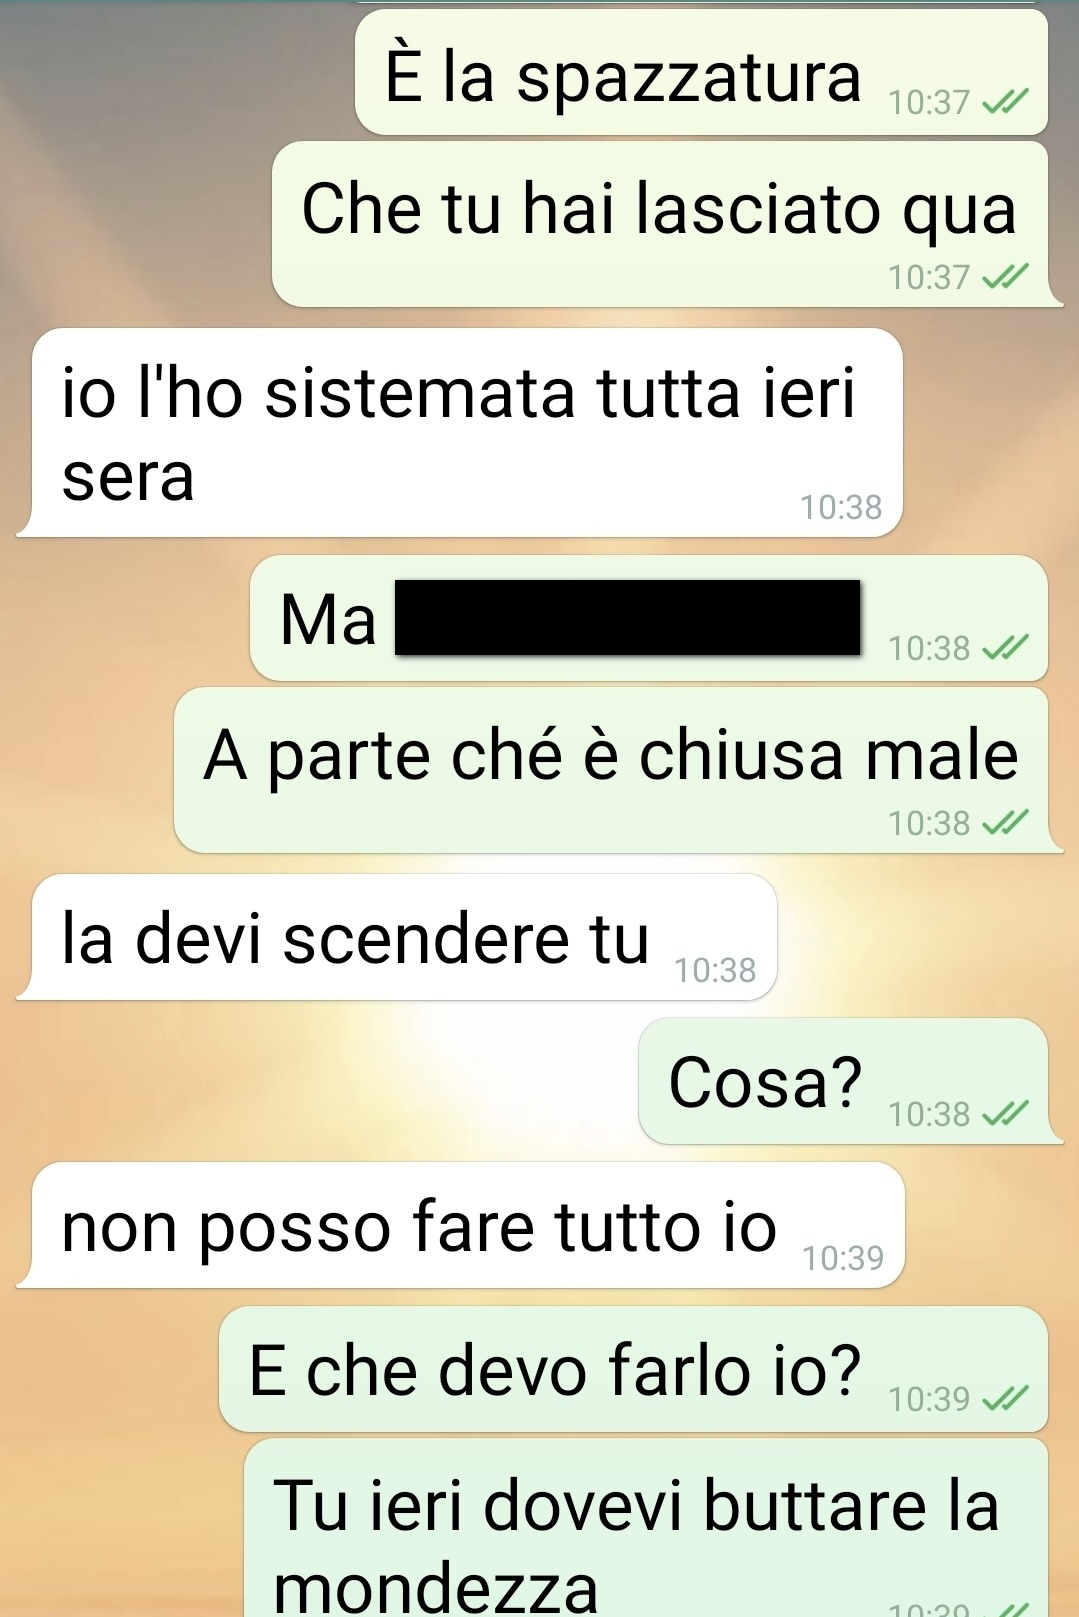Tap the black redacted box in the message
The width and height of the screenshot is (1079, 1617).
[627, 618]
